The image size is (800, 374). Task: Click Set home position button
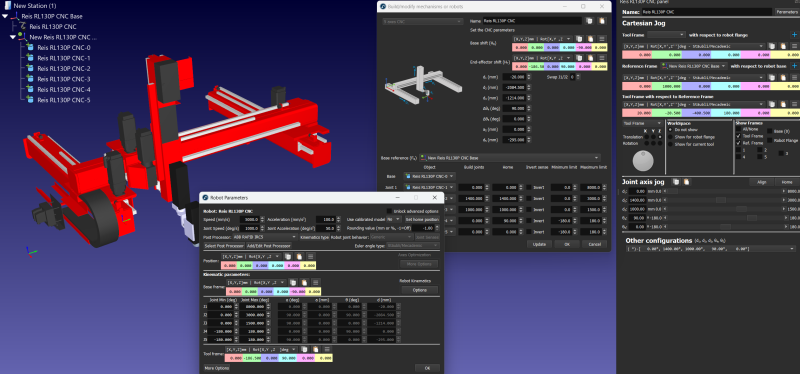point(422,219)
